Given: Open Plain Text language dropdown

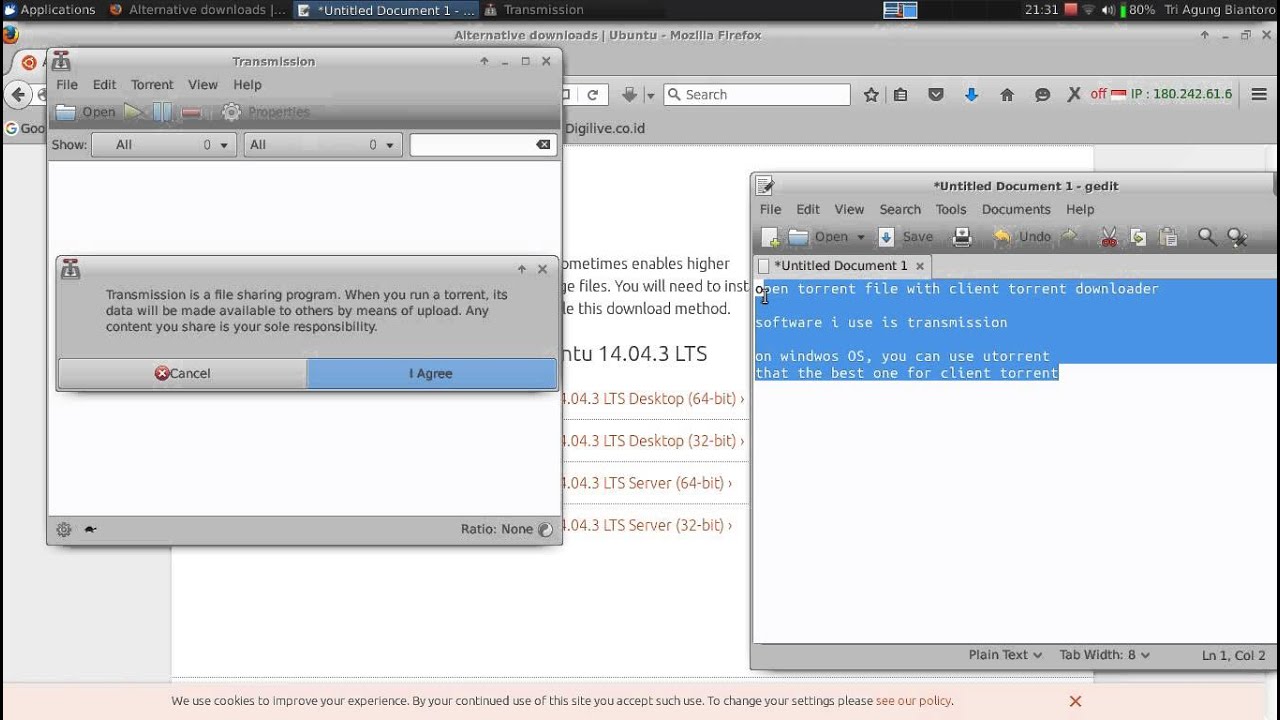Looking at the screenshot, I should click(x=1005, y=655).
